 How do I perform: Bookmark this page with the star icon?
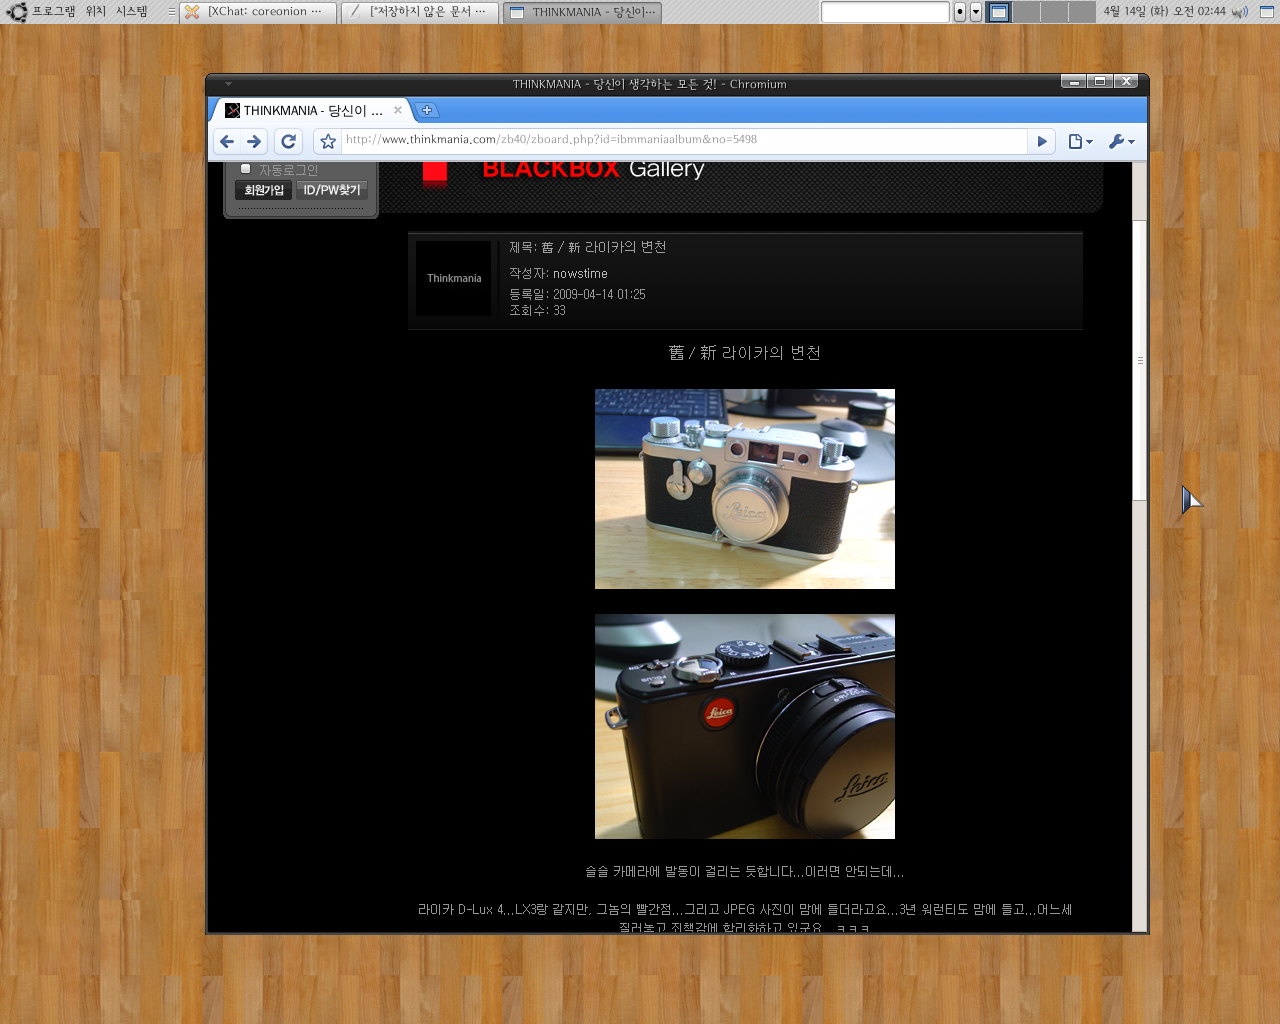(327, 141)
